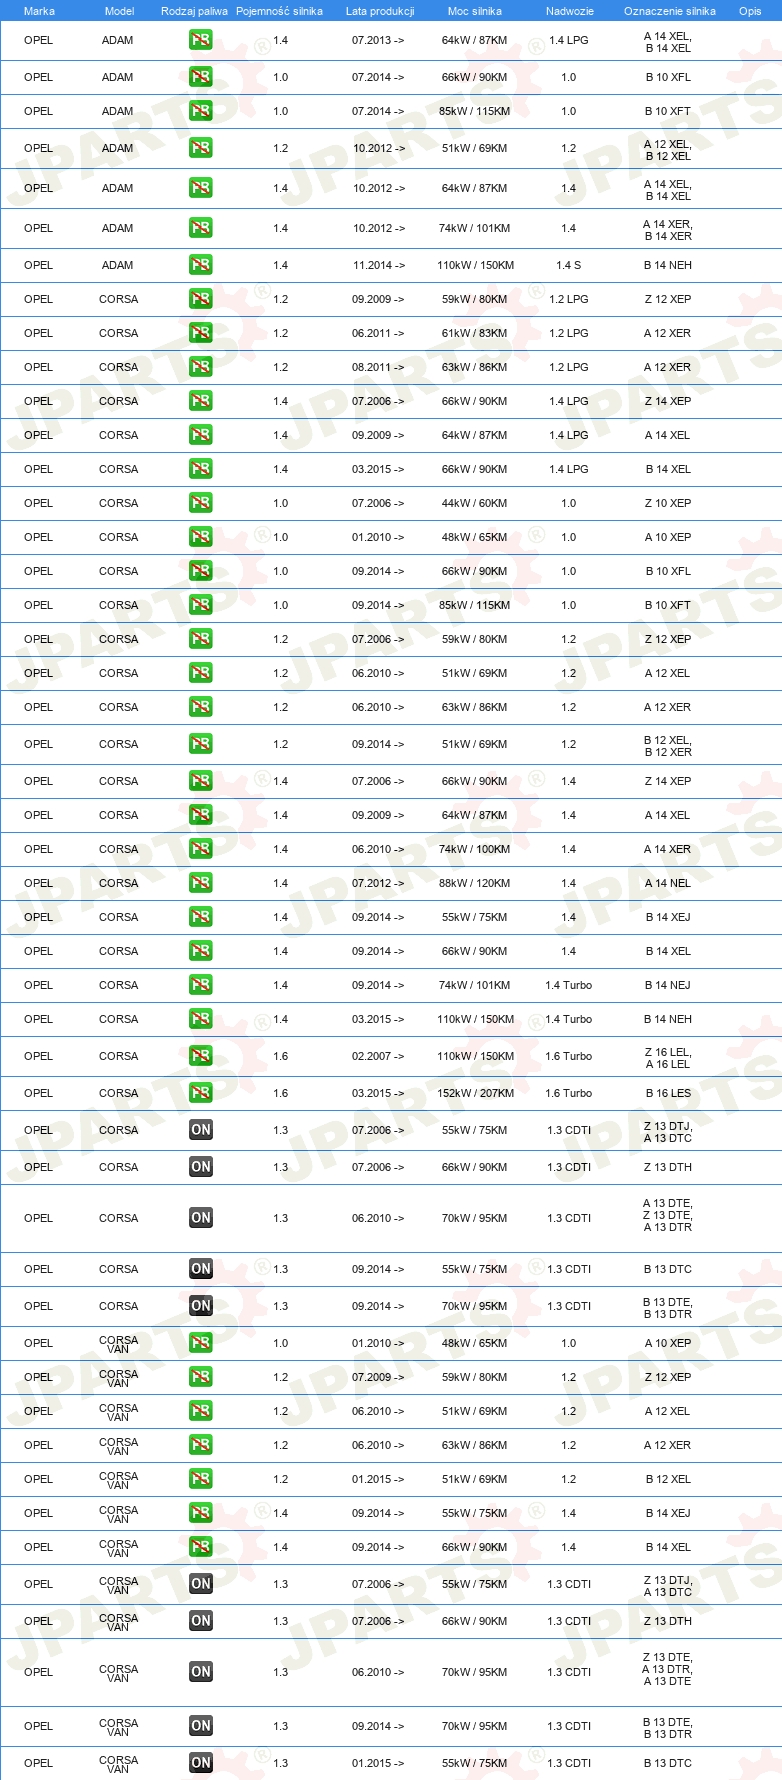
Task: Click PB icon in CORSA VAN 48kW / 65KM row
Action: click(201, 1343)
